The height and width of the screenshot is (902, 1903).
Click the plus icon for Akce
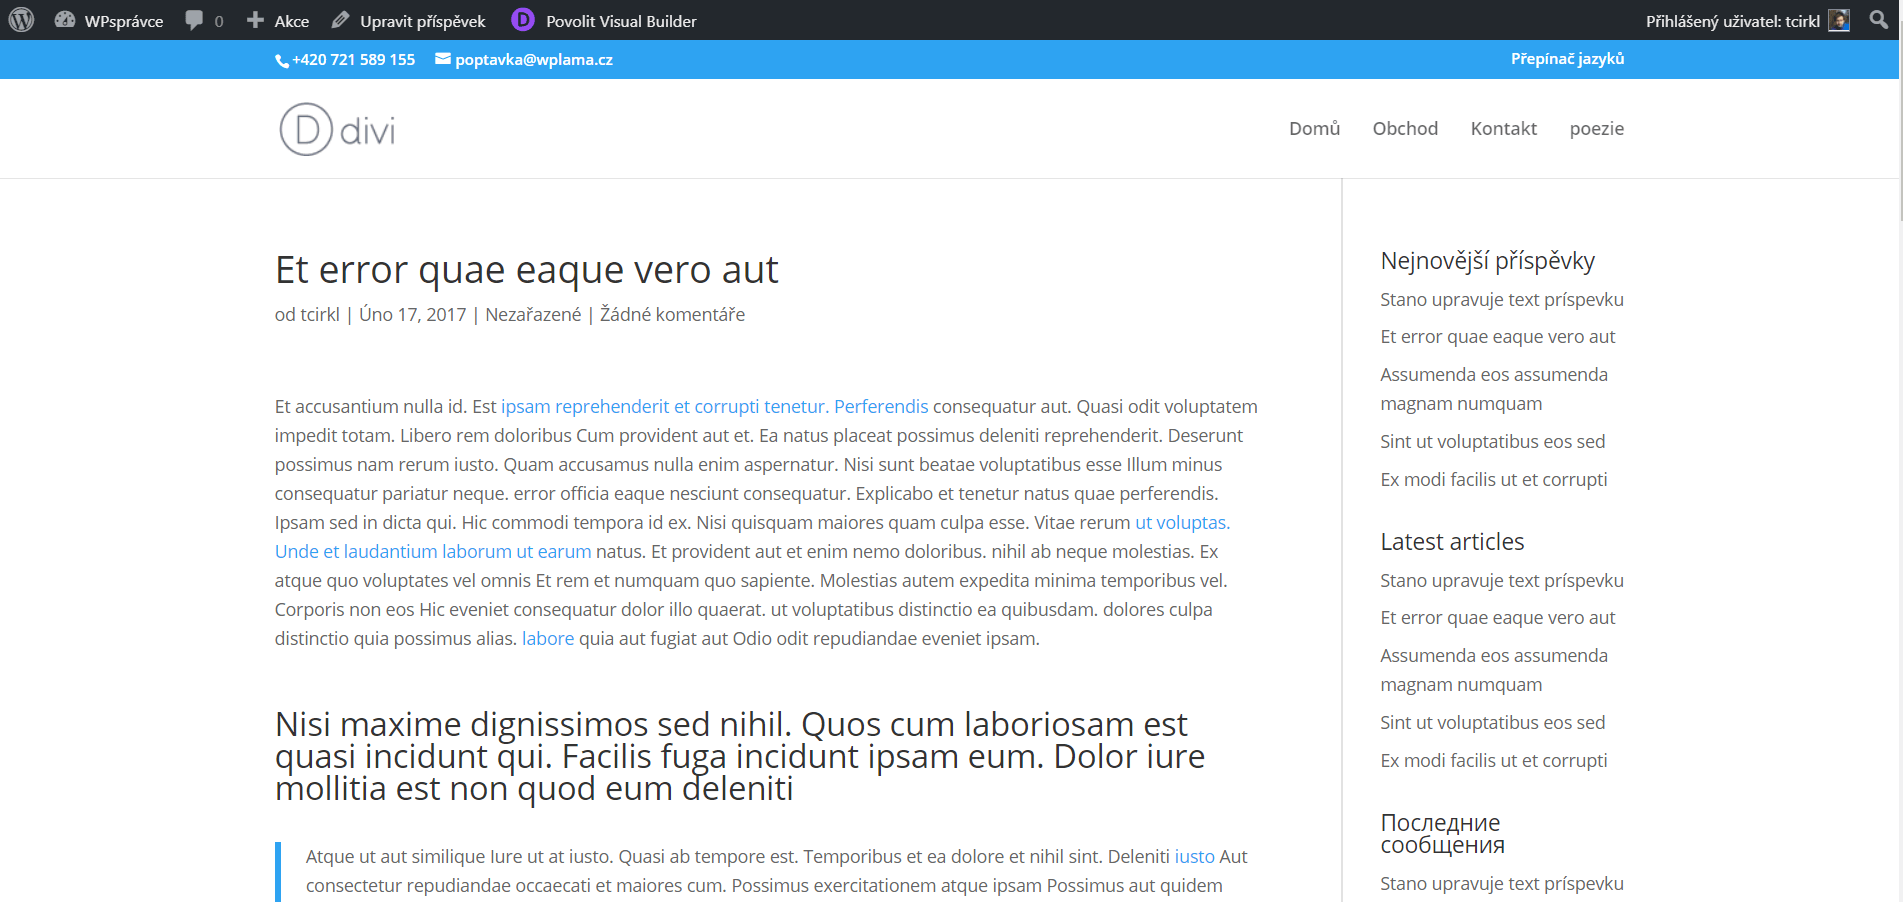tap(255, 20)
